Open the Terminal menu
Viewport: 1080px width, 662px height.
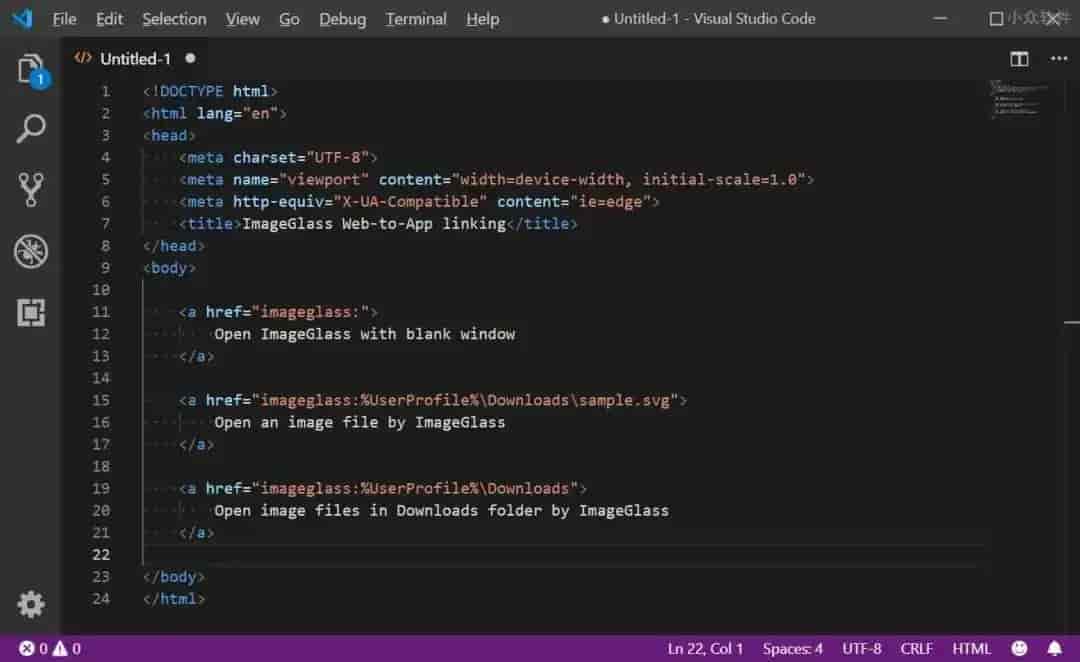416,19
